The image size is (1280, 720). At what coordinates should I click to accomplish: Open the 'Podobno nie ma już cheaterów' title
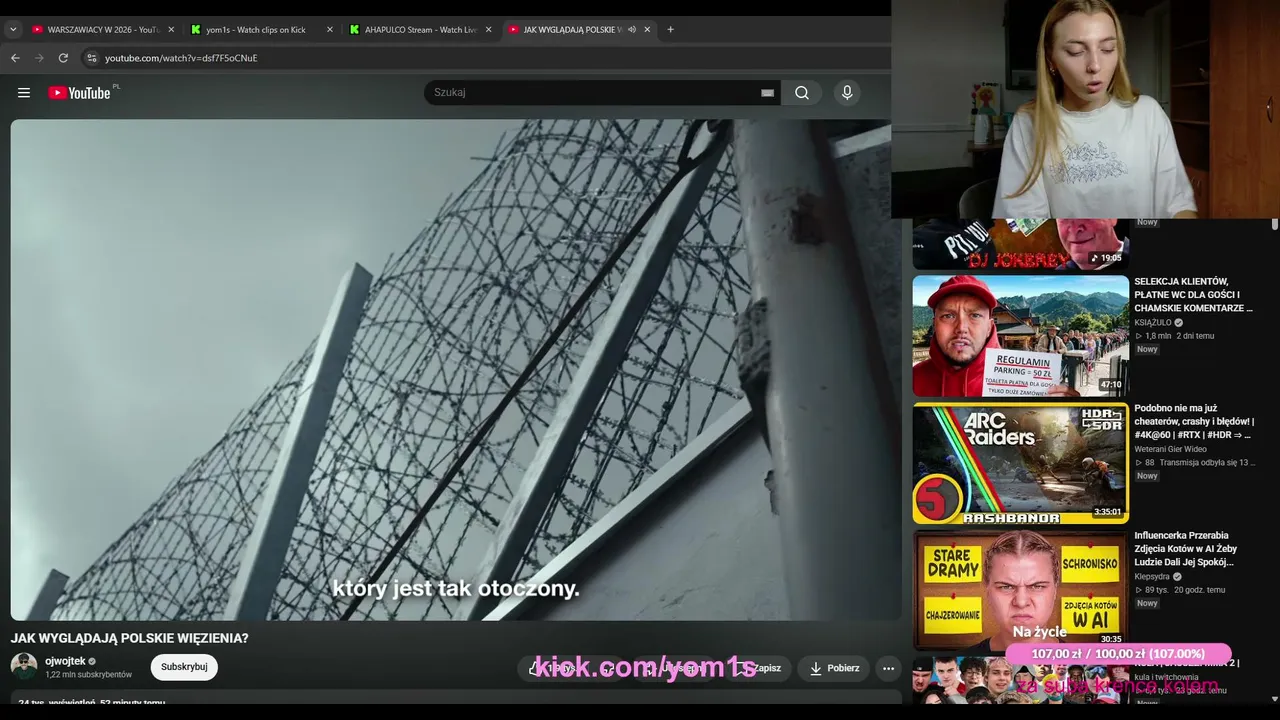[1194, 422]
